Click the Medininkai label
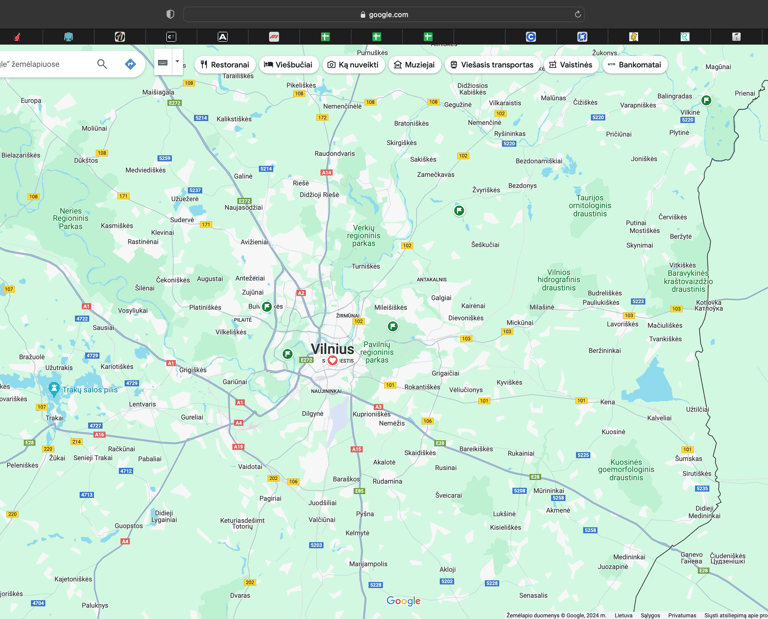Image resolution: width=768 pixels, height=619 pixels. pos(629,557)
